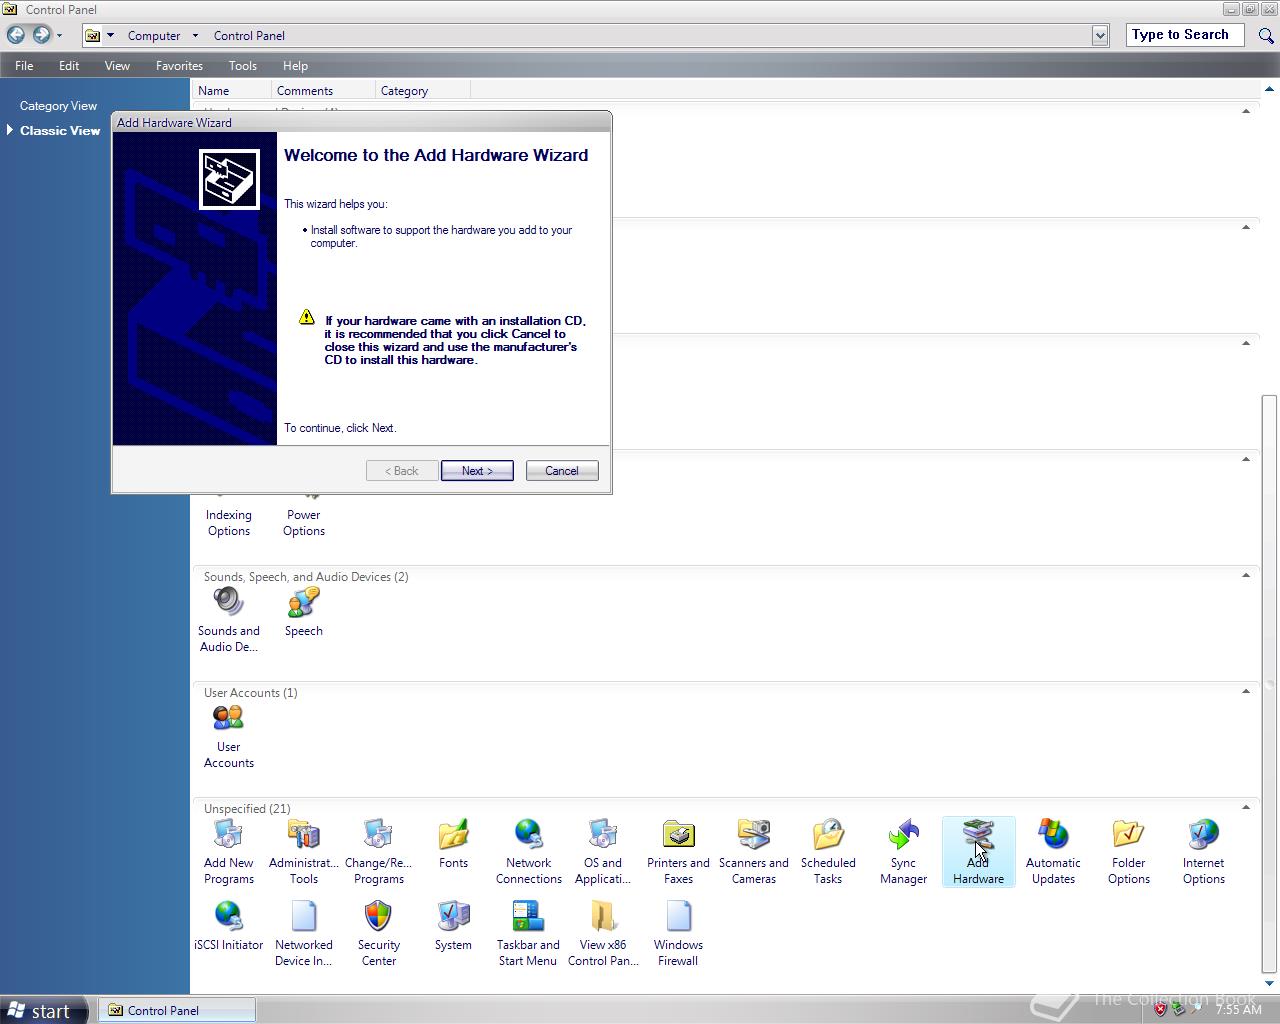
Task: Click the Type to Search field
Action: click(1185, 35)
